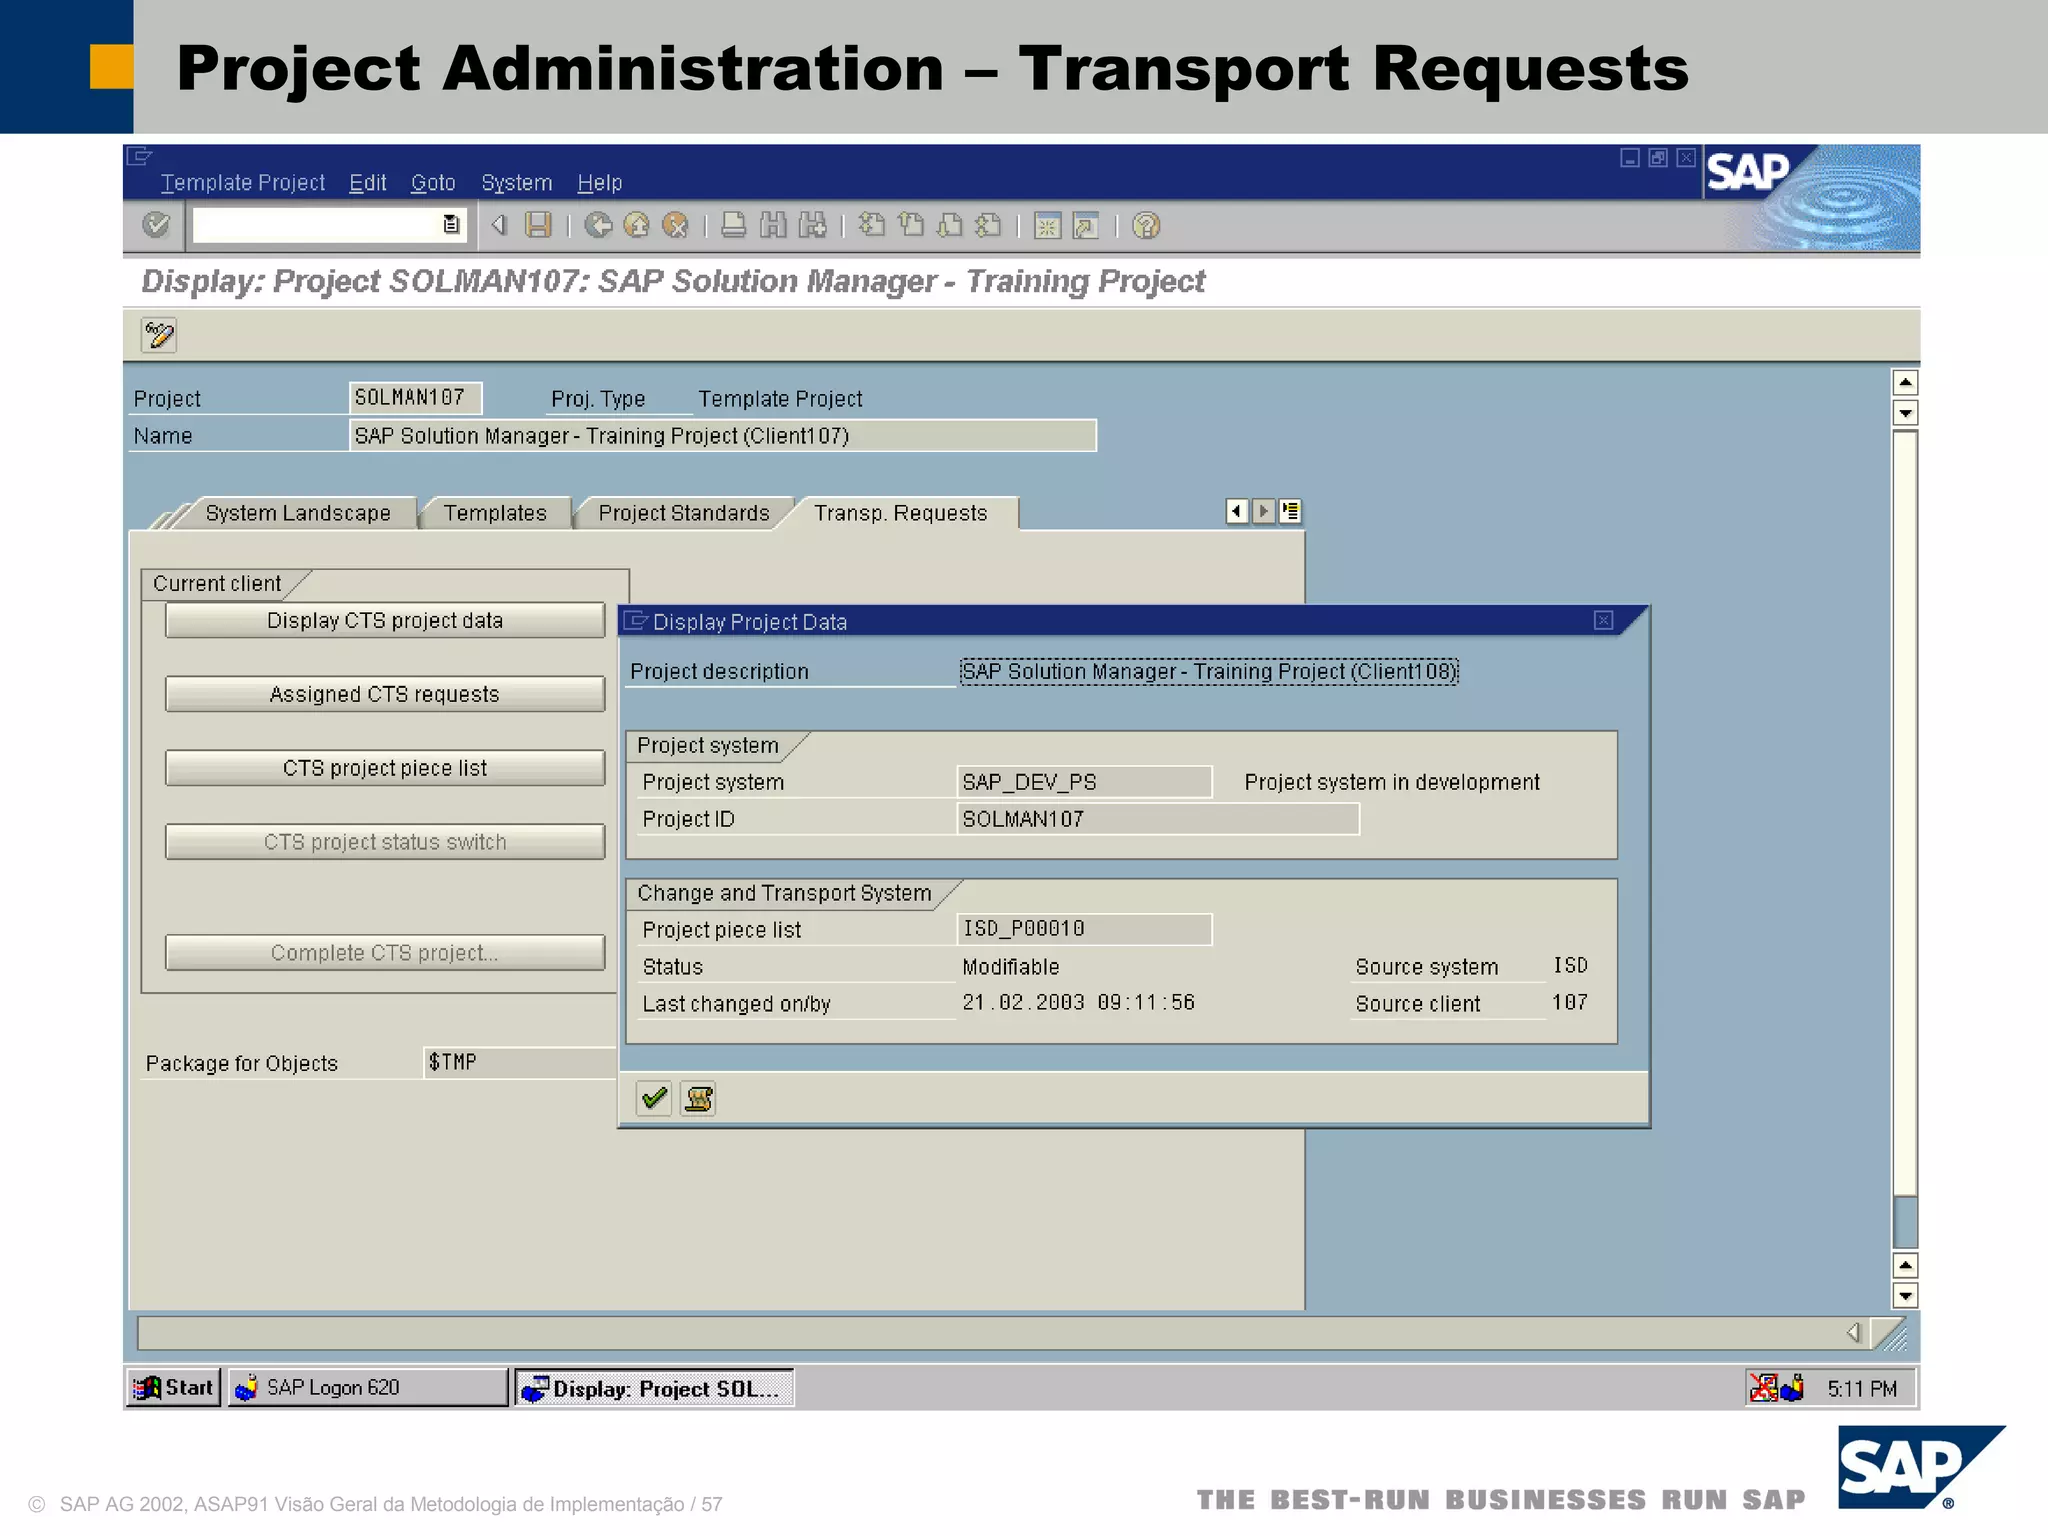Screen dimensions: 2048x1536
Task: Switch to the Templates tab
Action: click(x=495, y=513)
